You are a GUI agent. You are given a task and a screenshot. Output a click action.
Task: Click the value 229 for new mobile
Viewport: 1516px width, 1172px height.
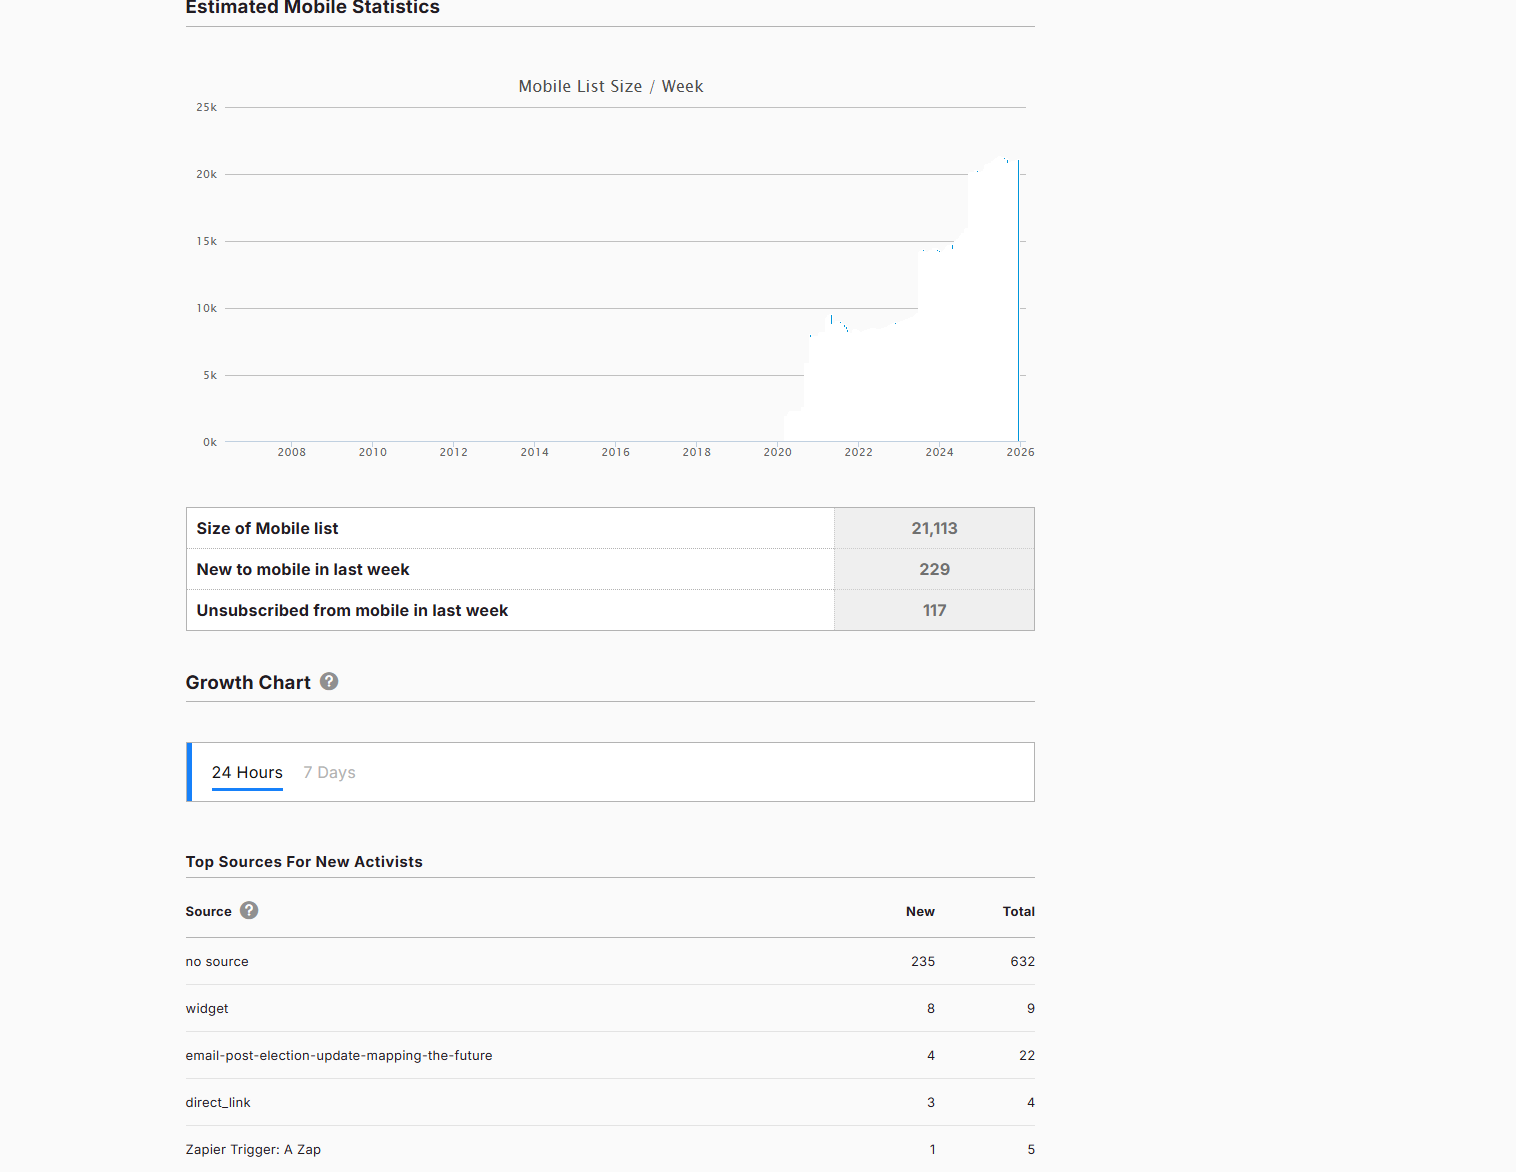(x=934, y=569)
